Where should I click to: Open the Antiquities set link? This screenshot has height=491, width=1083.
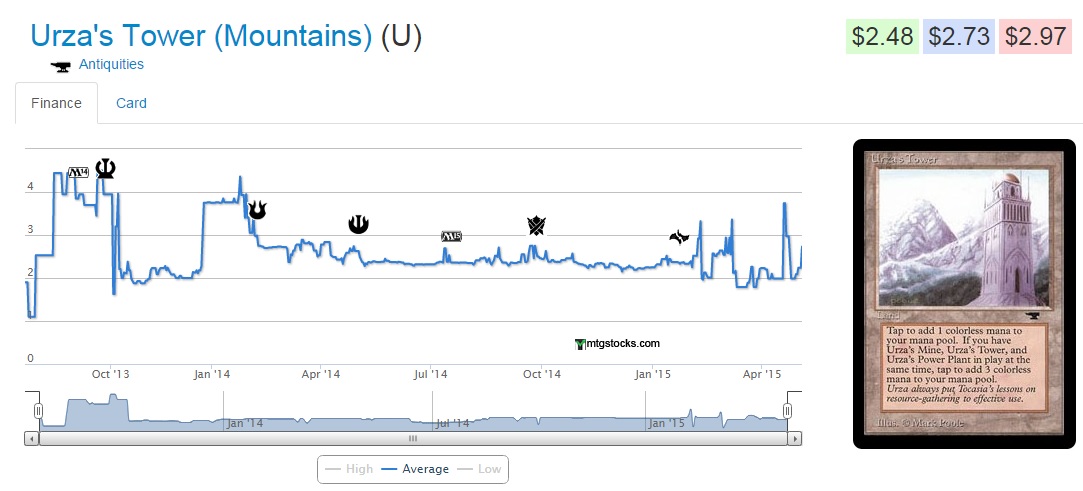111,64
